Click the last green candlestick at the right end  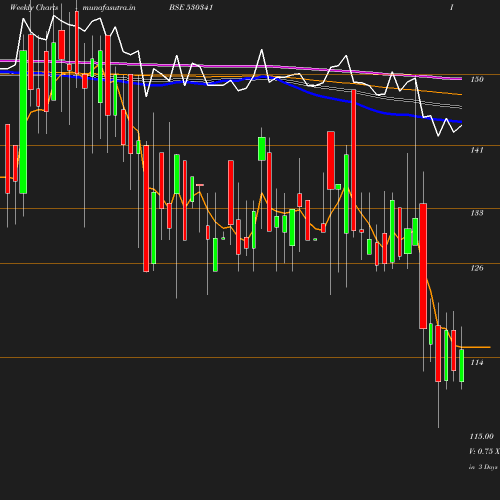click(462, 365)
